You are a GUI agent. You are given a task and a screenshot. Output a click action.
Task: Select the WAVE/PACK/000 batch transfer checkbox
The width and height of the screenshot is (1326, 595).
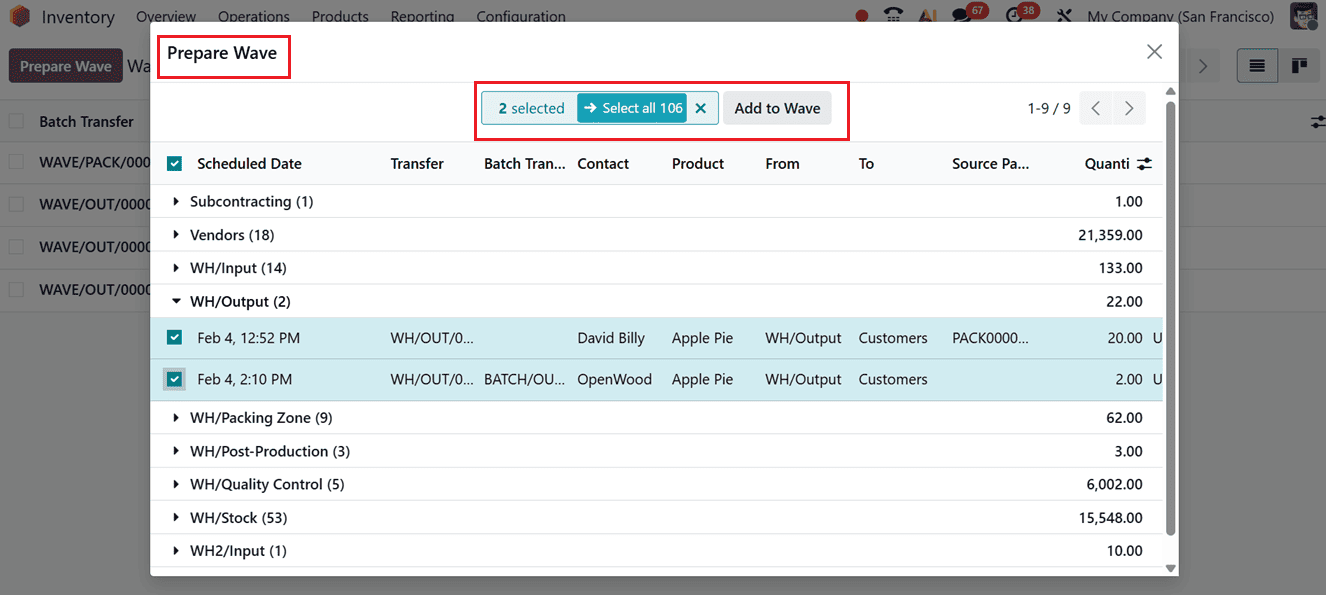pos(15,162)
